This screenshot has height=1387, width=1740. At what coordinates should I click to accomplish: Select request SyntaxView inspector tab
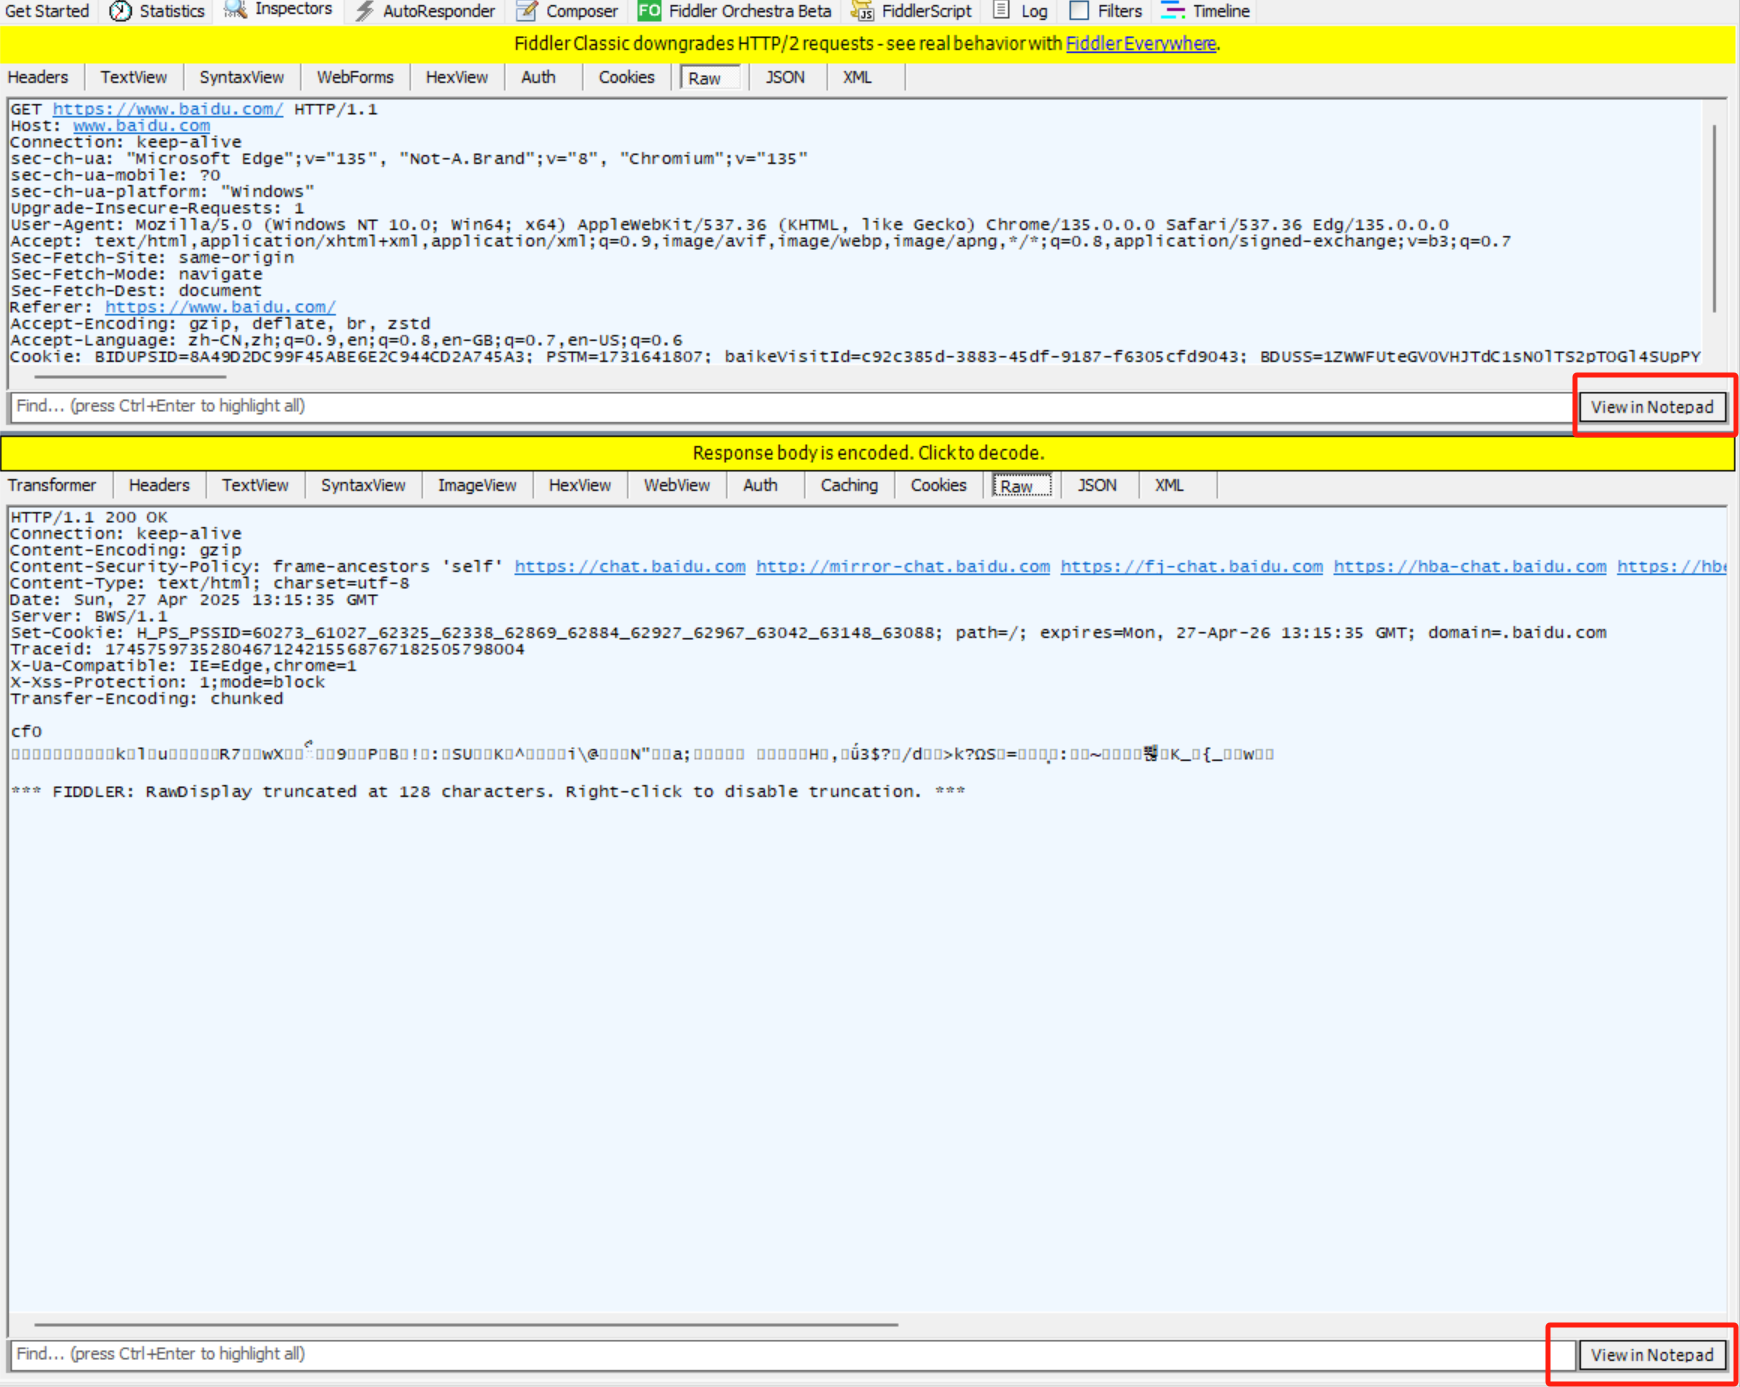[x=241, y=78]
